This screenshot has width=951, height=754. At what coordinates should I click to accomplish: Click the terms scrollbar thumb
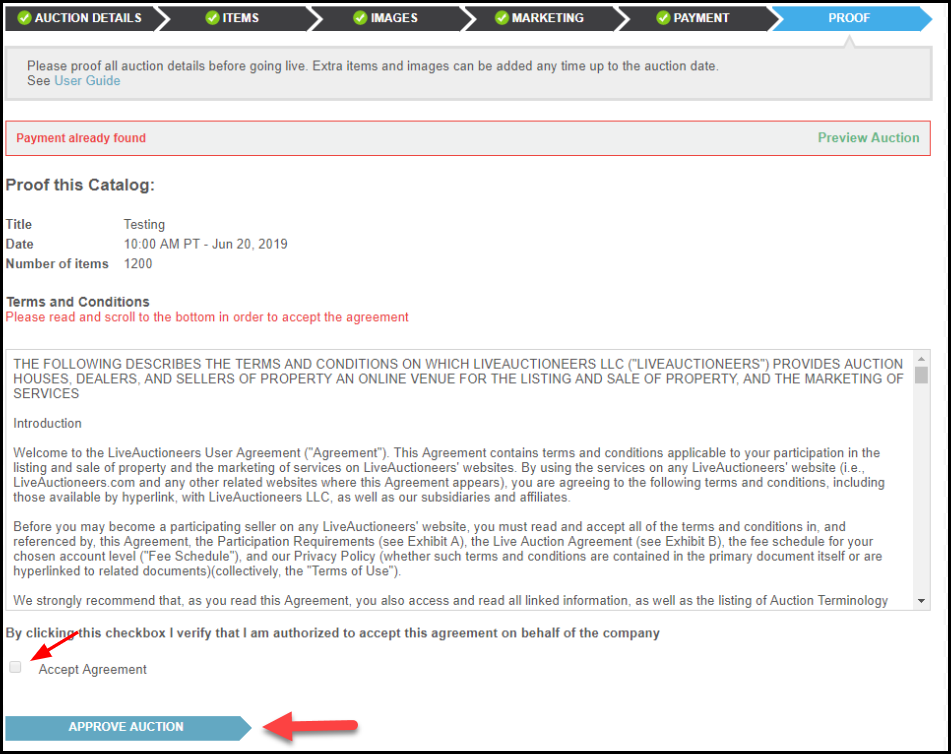(x=921, y=375)
